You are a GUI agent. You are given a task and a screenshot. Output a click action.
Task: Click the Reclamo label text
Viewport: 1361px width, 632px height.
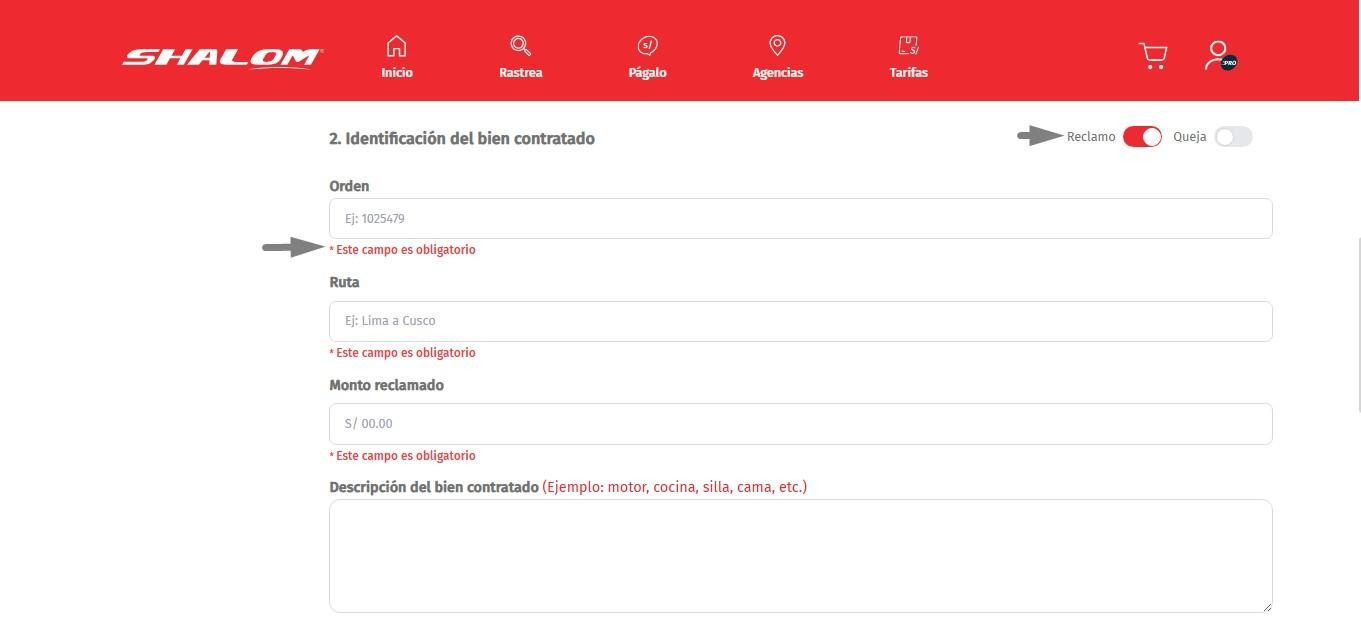(x=1091, y=137)
